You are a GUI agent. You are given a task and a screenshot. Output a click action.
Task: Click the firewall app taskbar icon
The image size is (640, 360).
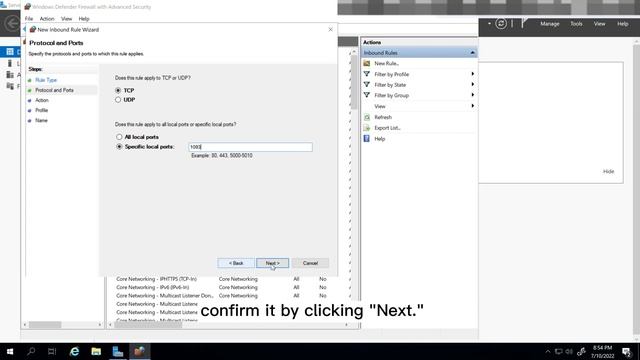(139, 351)
